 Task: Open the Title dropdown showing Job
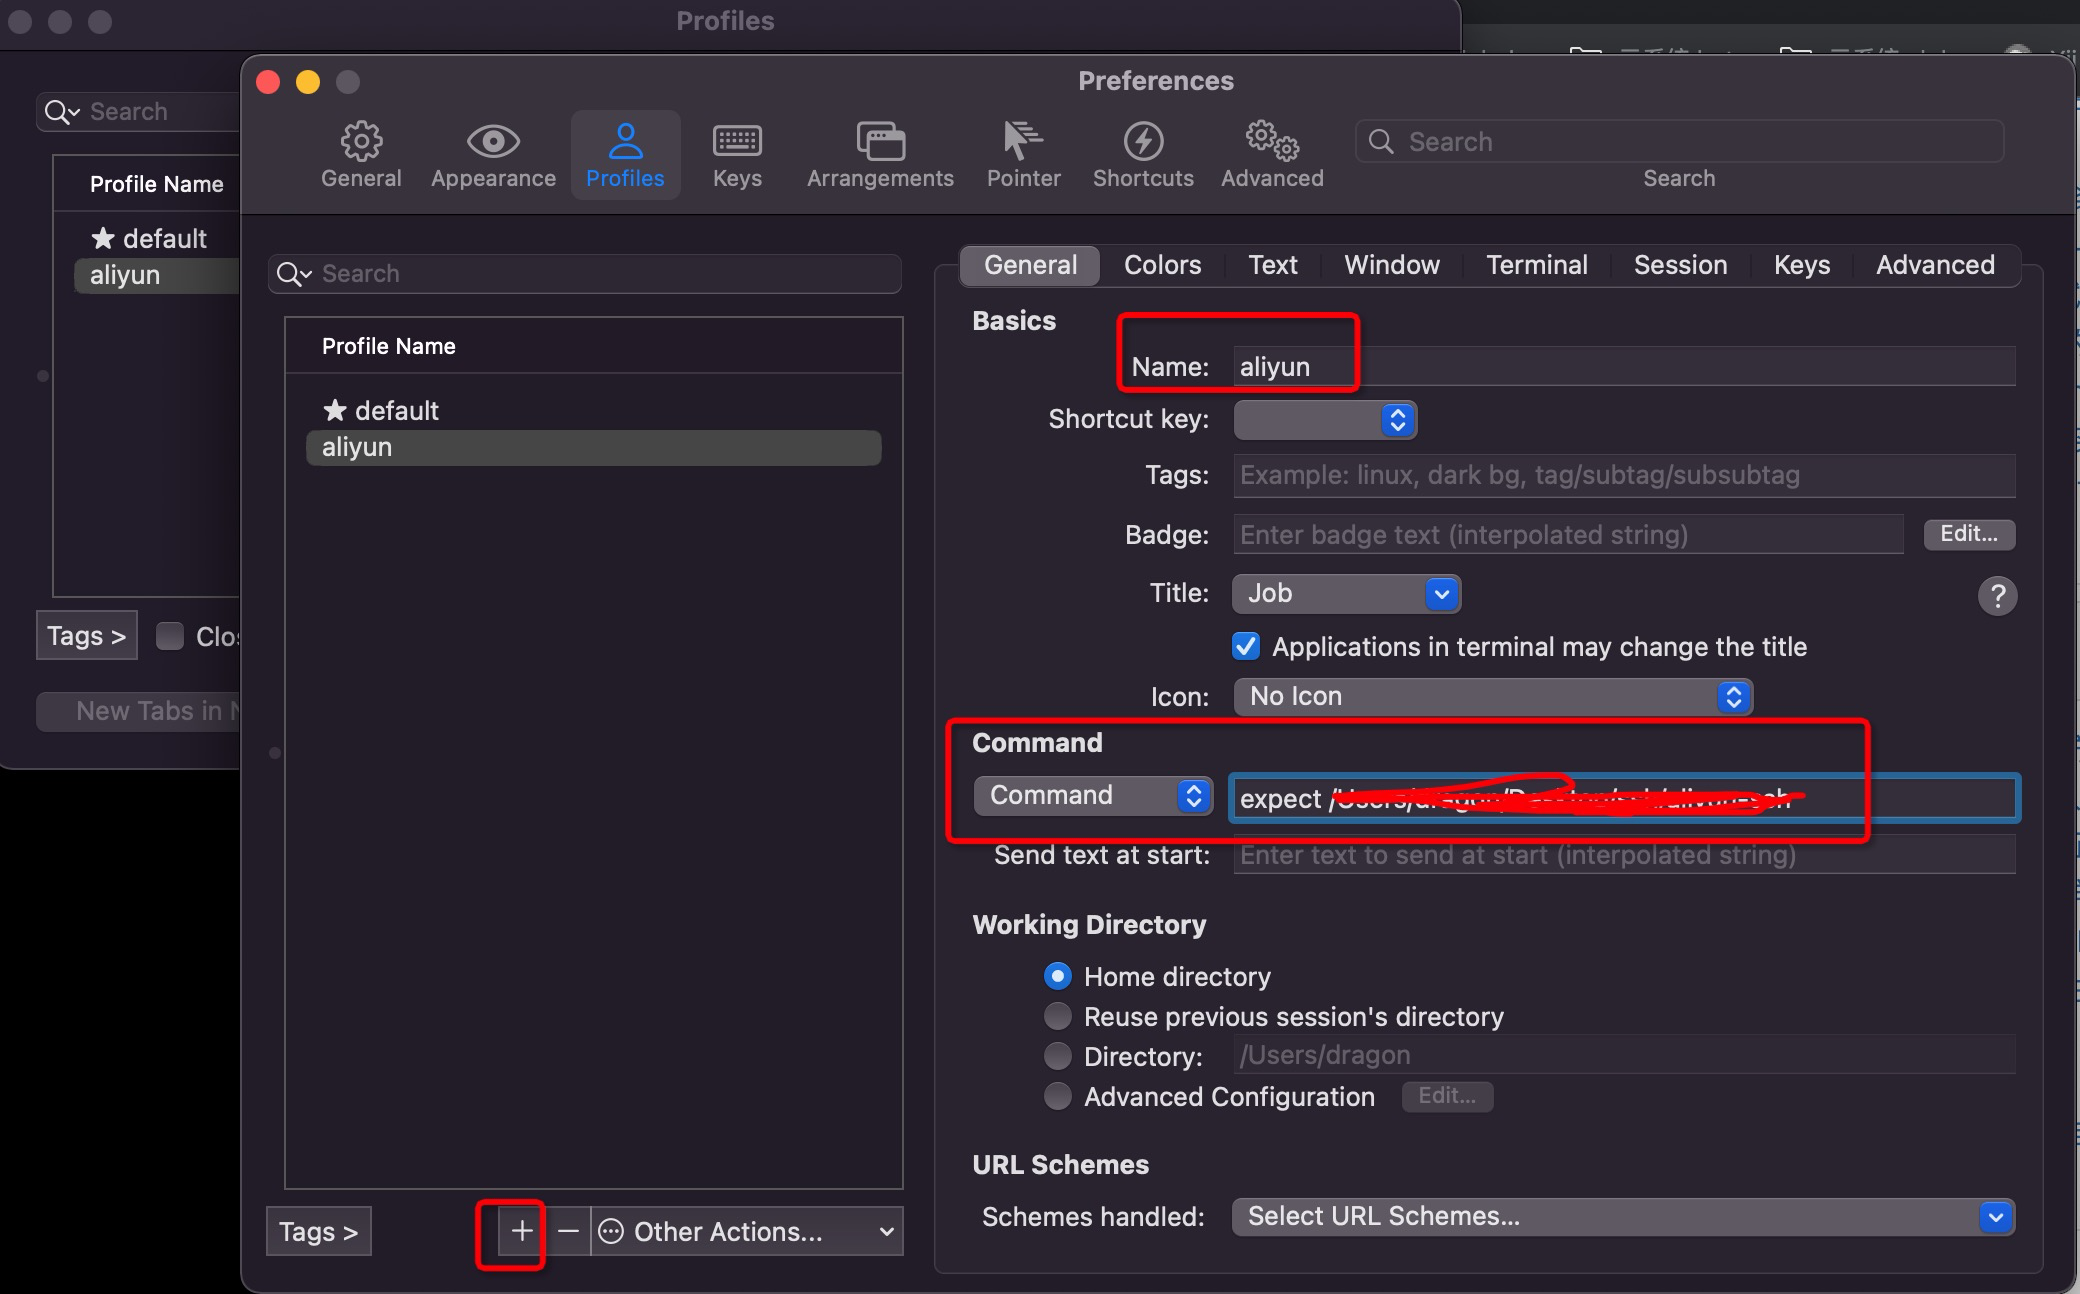click(x=1346, y=594)
